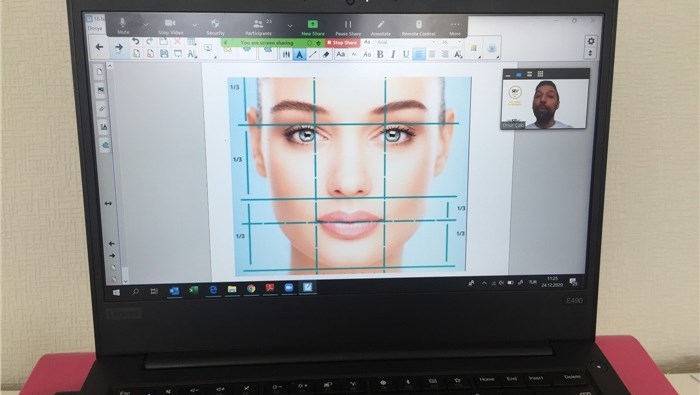Select the eraser tool in whiteboard toolbar
The width and height of the screenshot is (700, 395).
point(326,54)
